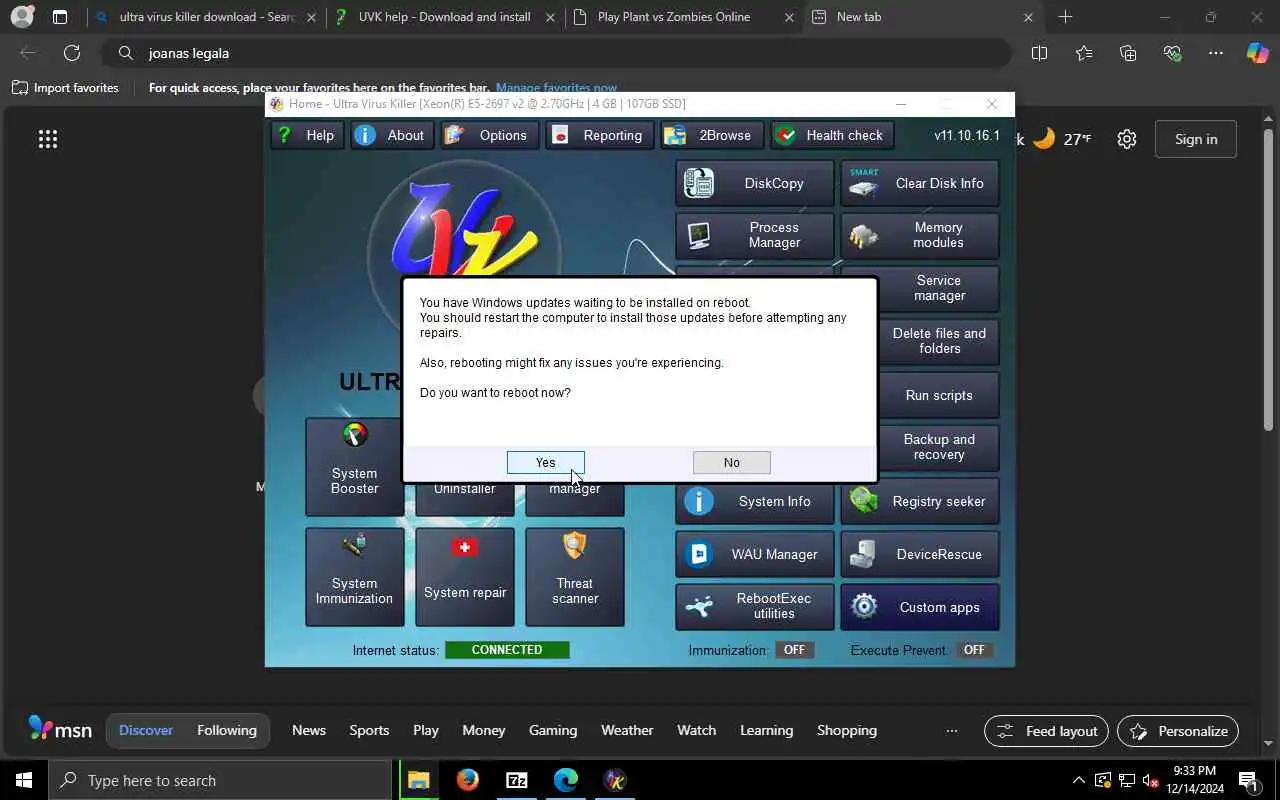Open a new browser tab
This screenshot has width=1280, height=800.
pyautogui.click(x=1065, y=17)
